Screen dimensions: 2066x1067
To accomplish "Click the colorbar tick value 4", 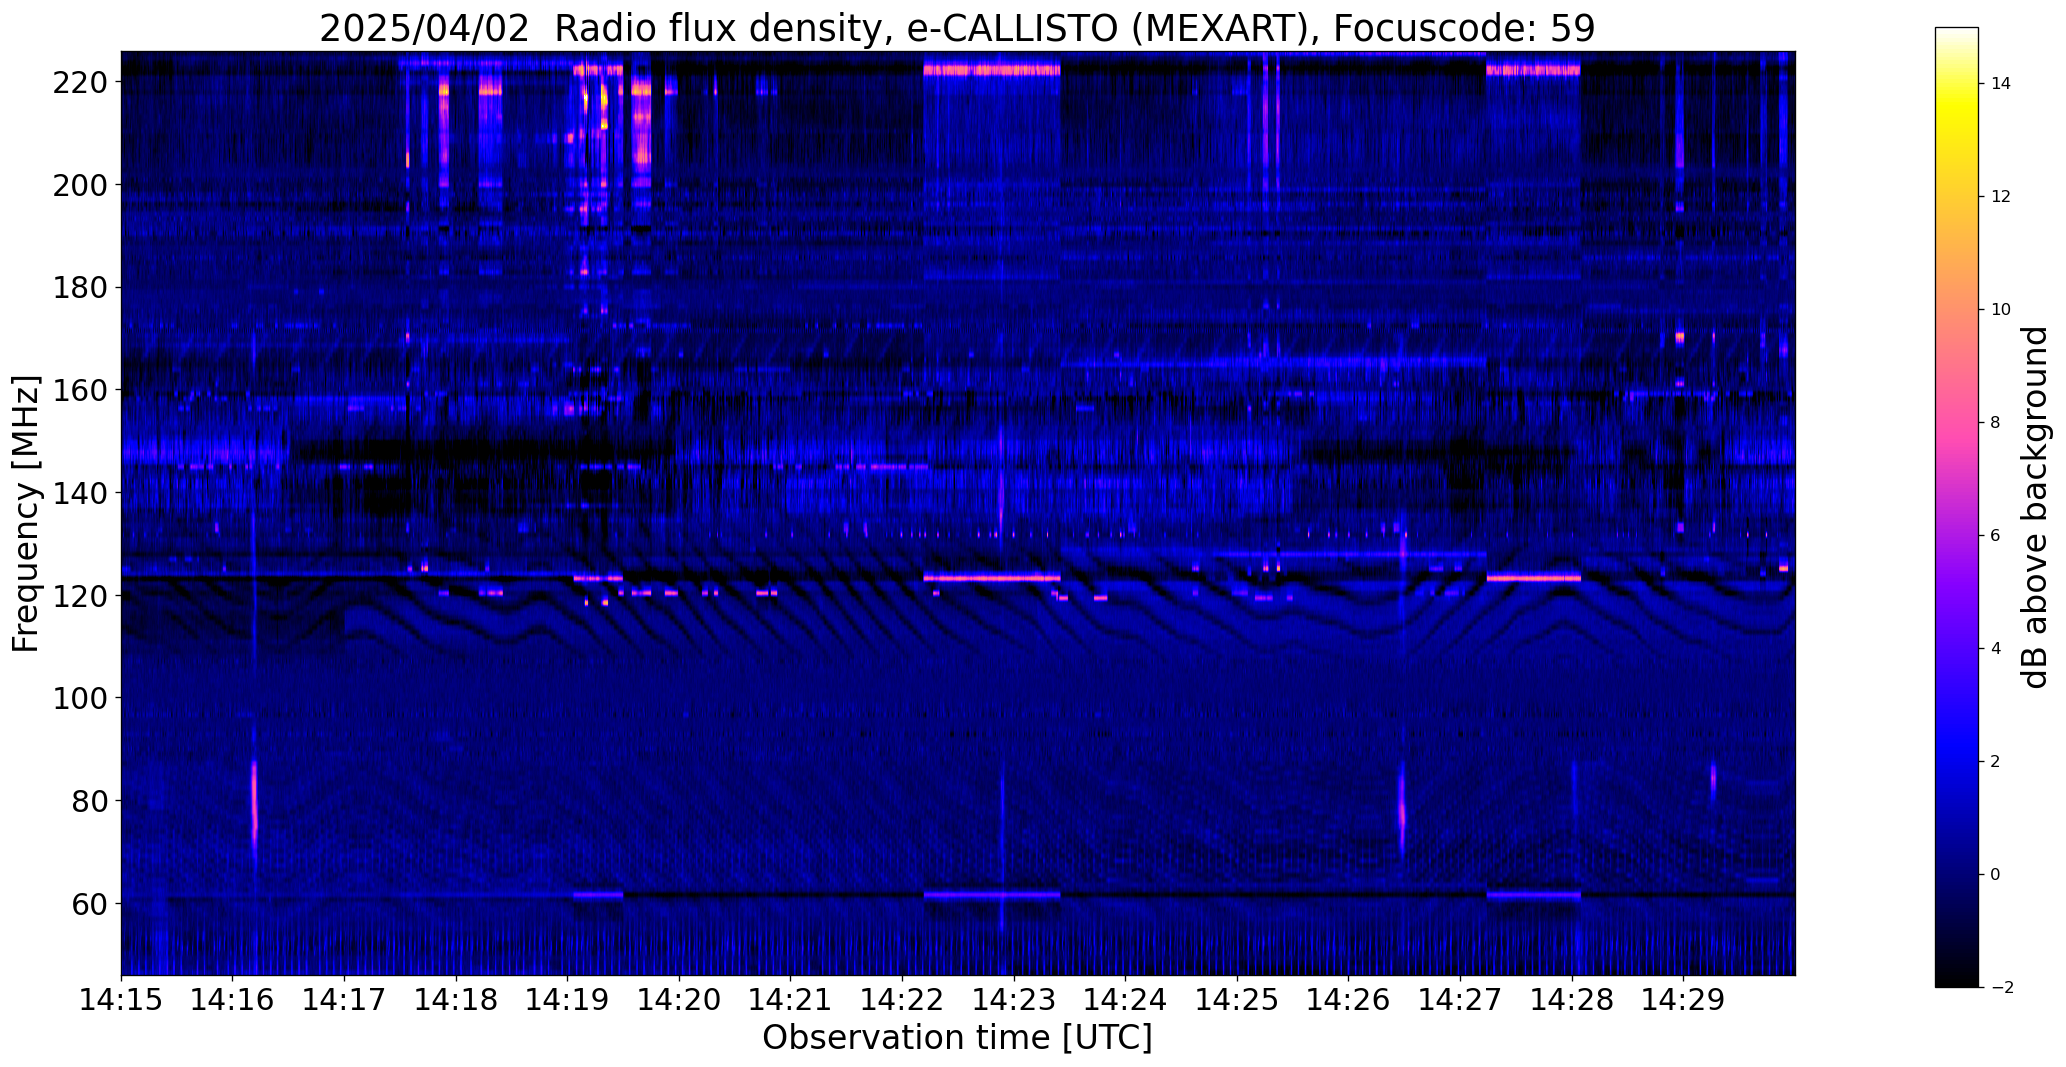I will click(1995, 649).
